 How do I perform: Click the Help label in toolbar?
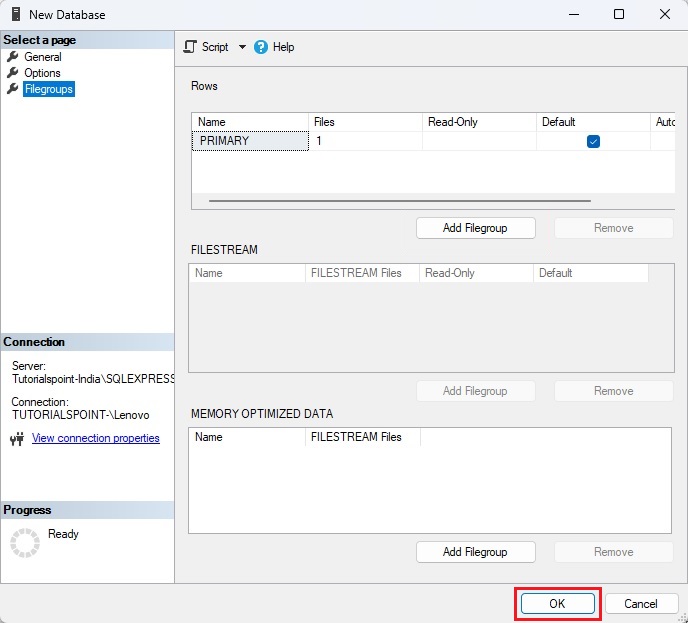[x=283, y=47]
